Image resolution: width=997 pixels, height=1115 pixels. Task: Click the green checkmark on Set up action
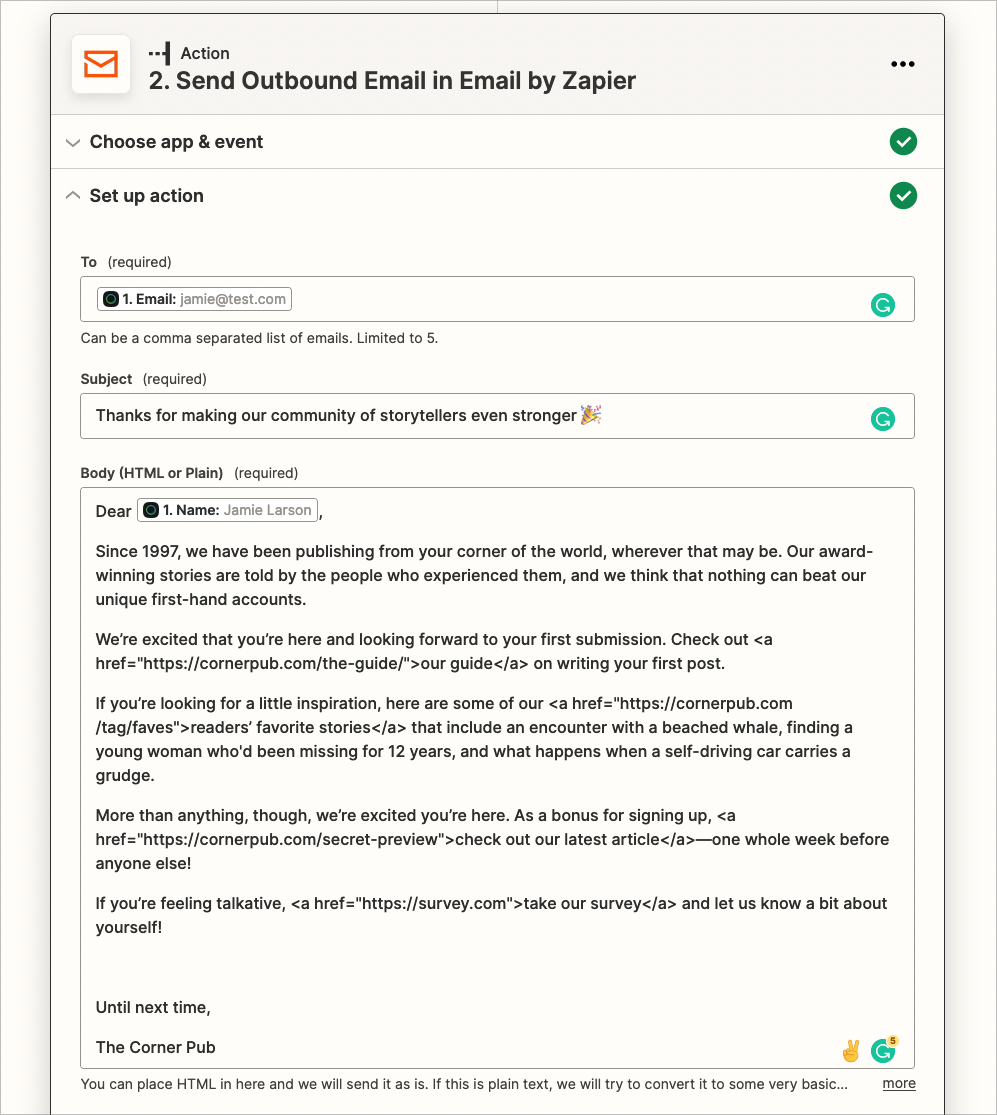[x=903, y=195]
